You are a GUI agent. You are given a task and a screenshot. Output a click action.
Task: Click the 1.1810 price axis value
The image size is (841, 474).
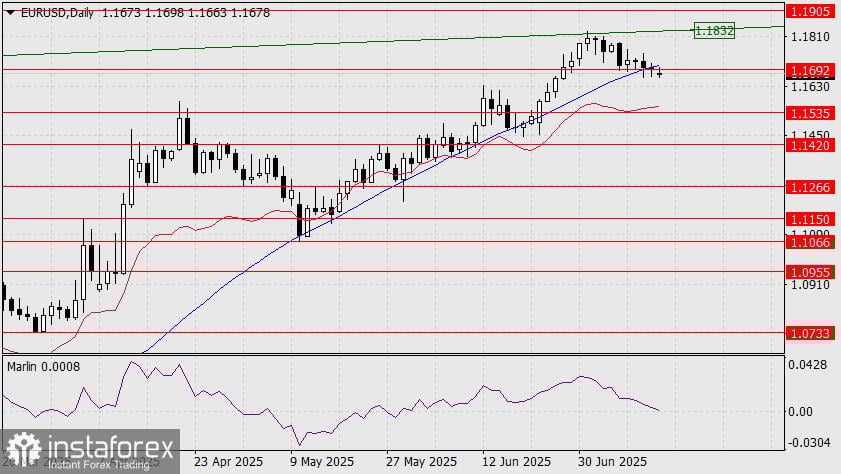[810, 37]
